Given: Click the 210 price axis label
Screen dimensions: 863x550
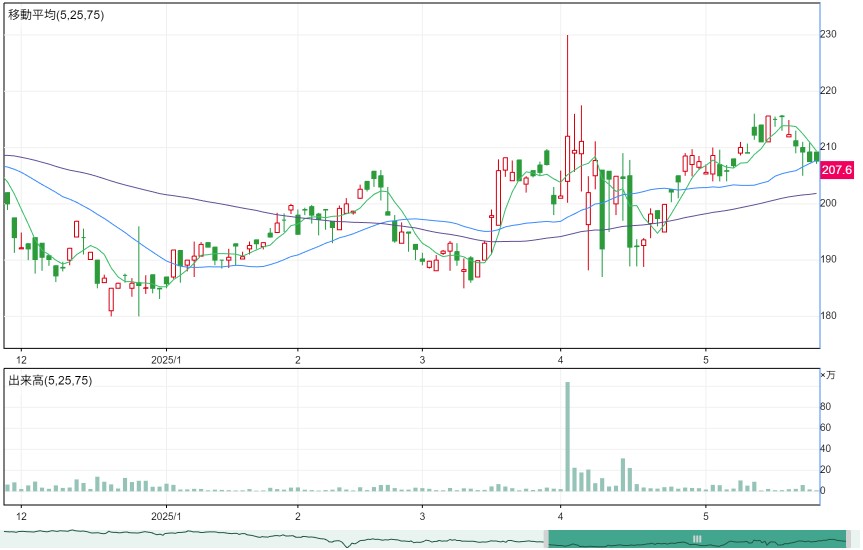Looking at the screenshot, I should click(x=828, y=146).
